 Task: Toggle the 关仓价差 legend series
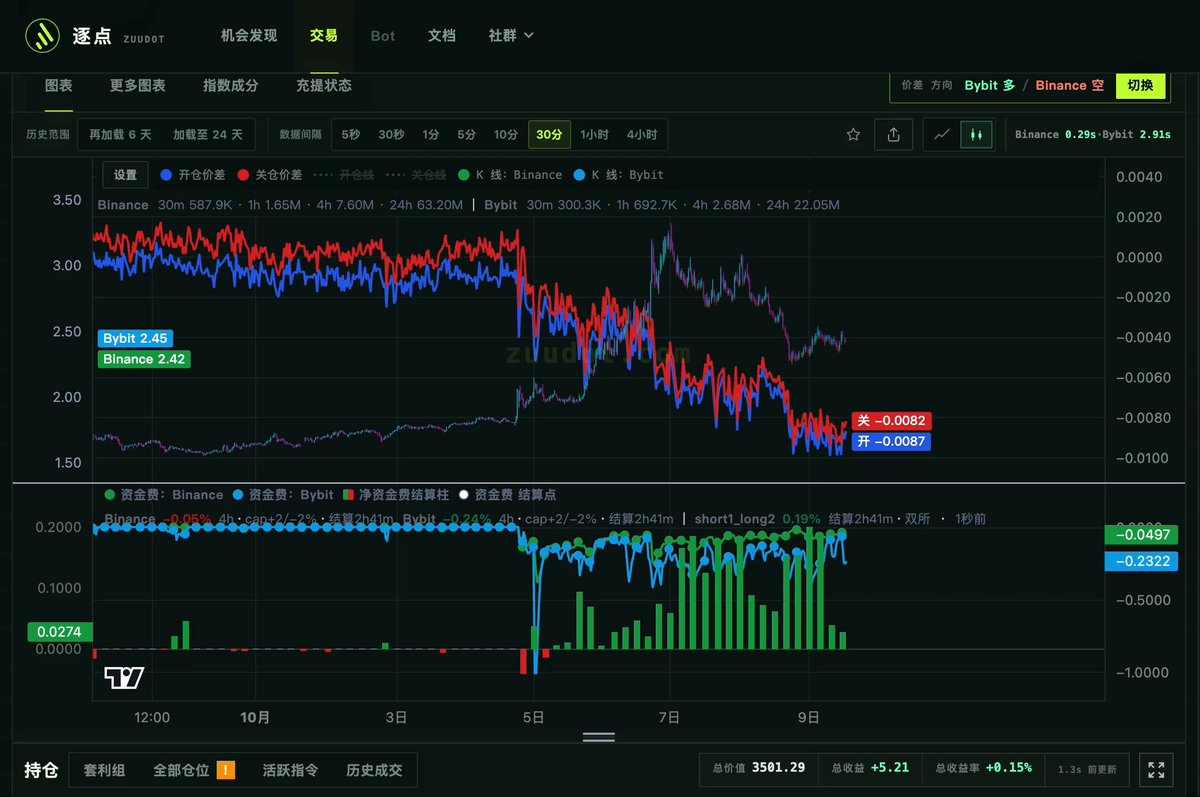270,175
